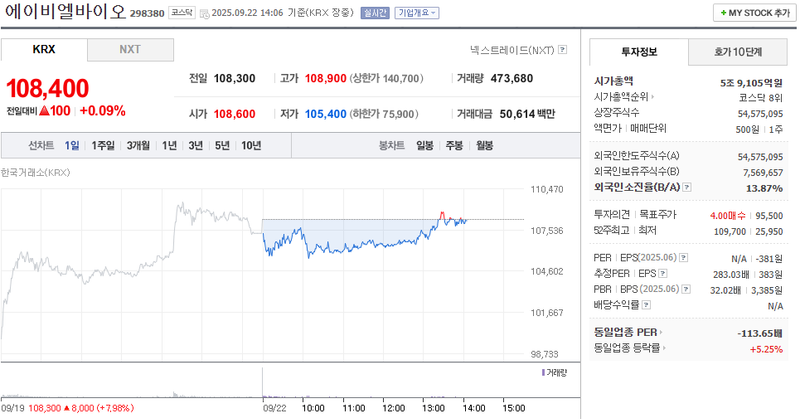Click the MY STOCK 추가 button

[755, 13]
